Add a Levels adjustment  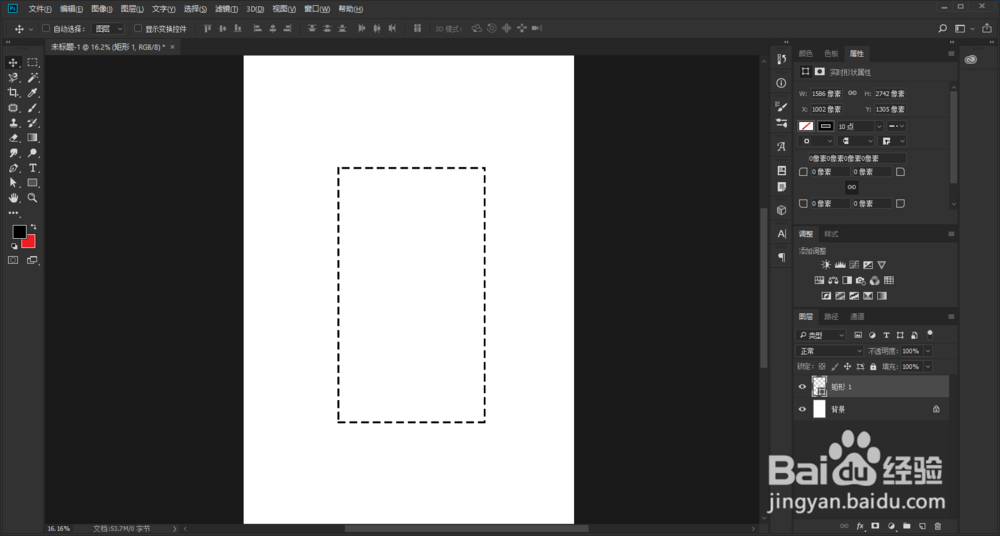[840, 265]
